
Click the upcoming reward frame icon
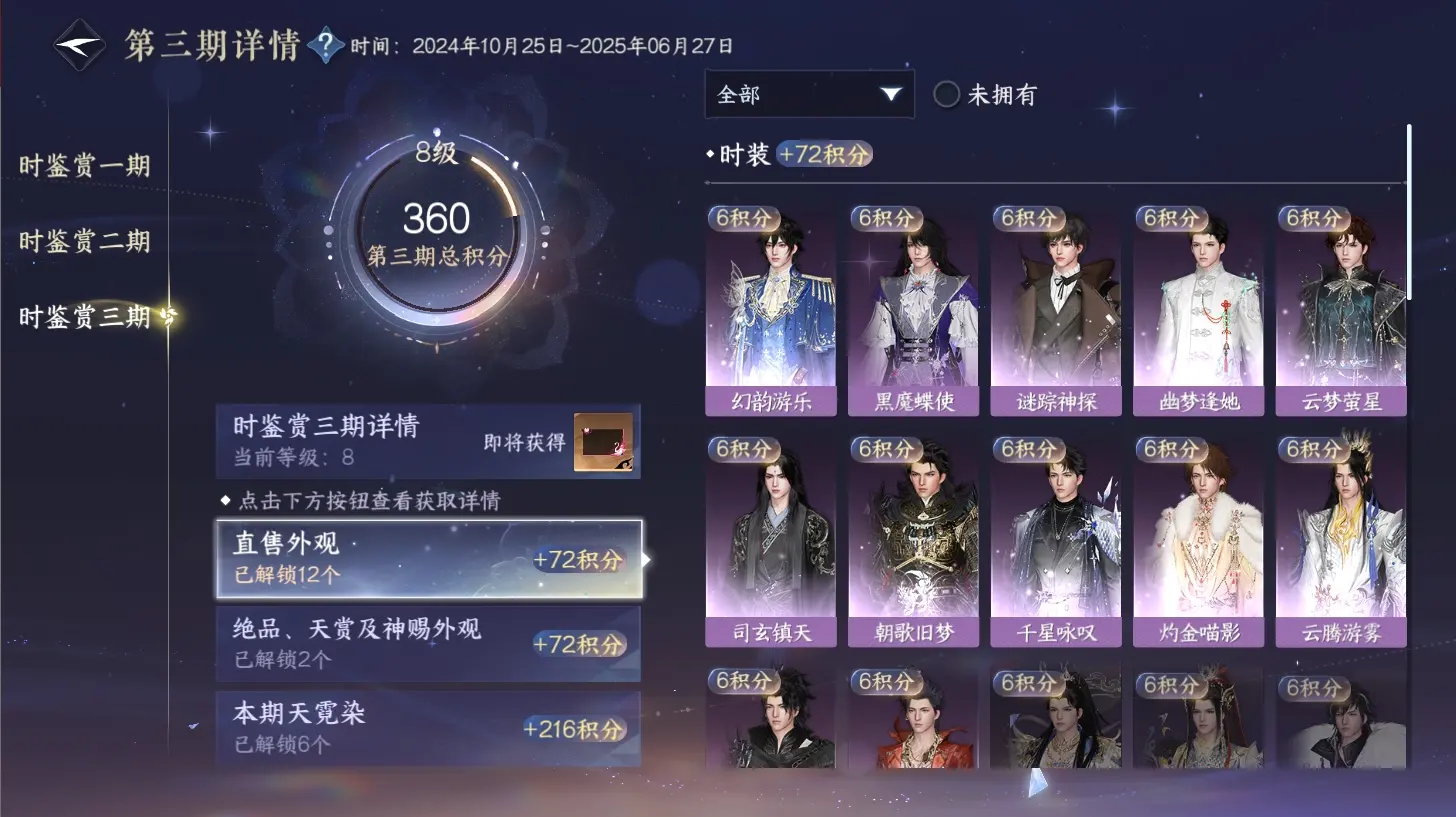click(603, 442)
